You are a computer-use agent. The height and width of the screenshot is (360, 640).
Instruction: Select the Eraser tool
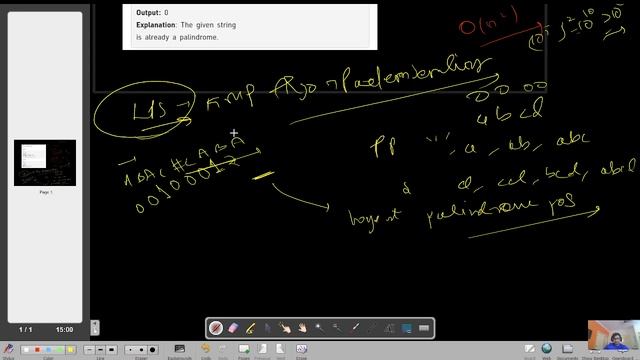pyautogui.click(x=233, y=328)
